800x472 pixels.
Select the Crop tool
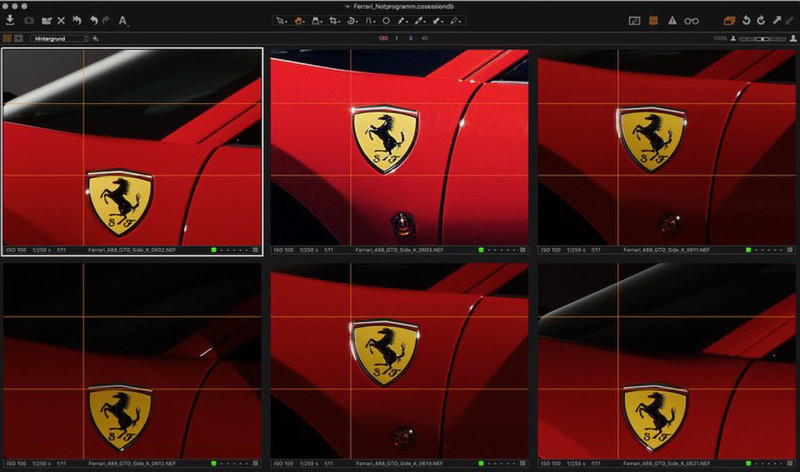333,21
